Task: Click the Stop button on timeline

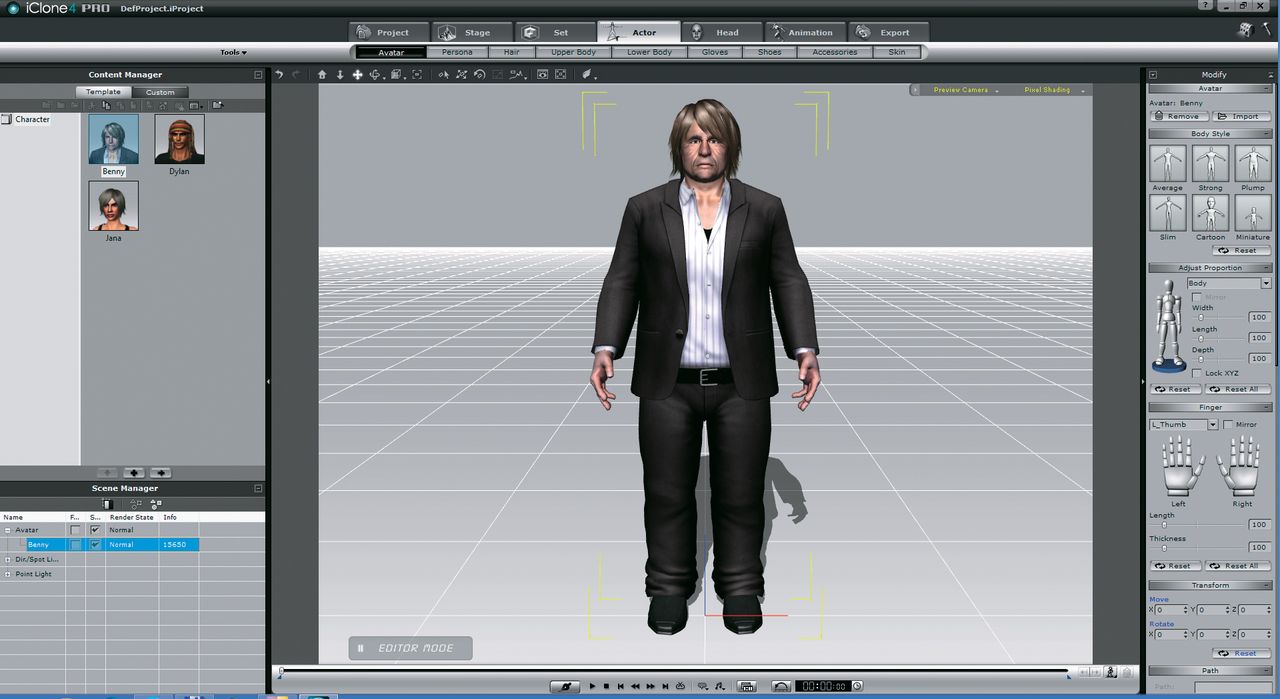Action: 606,686
